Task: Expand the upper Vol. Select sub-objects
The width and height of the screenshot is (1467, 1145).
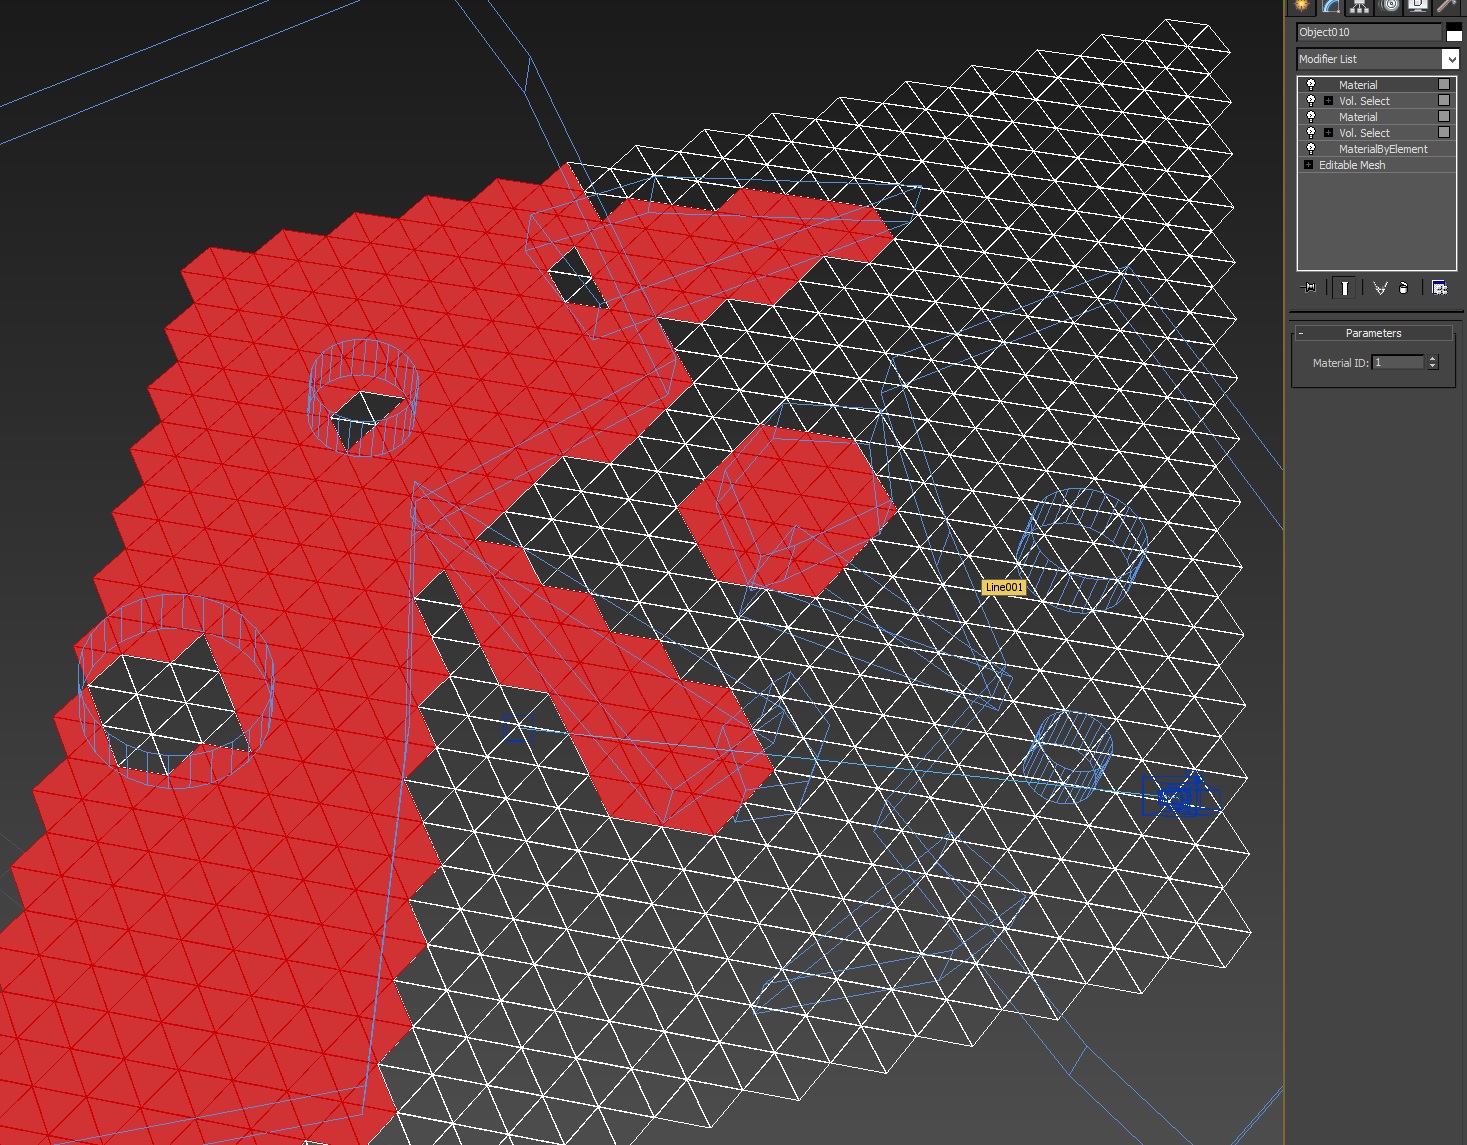Action: [1328, 101]
